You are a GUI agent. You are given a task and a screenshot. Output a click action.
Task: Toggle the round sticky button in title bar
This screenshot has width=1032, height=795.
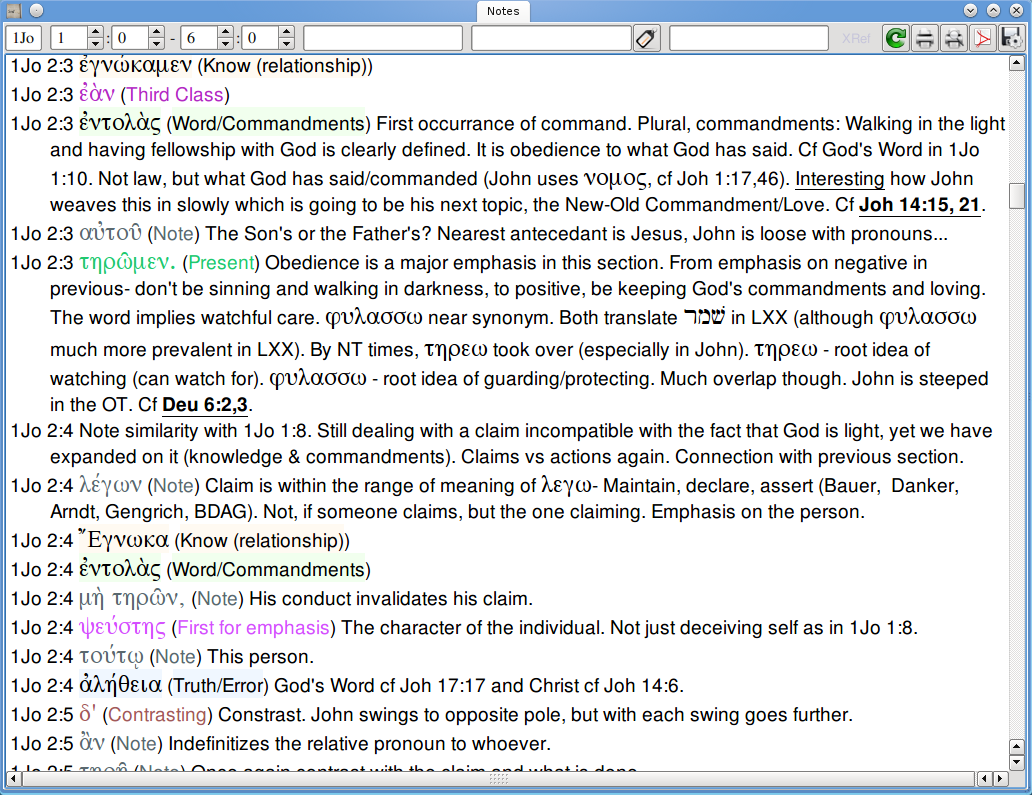[x=37, y=11]
